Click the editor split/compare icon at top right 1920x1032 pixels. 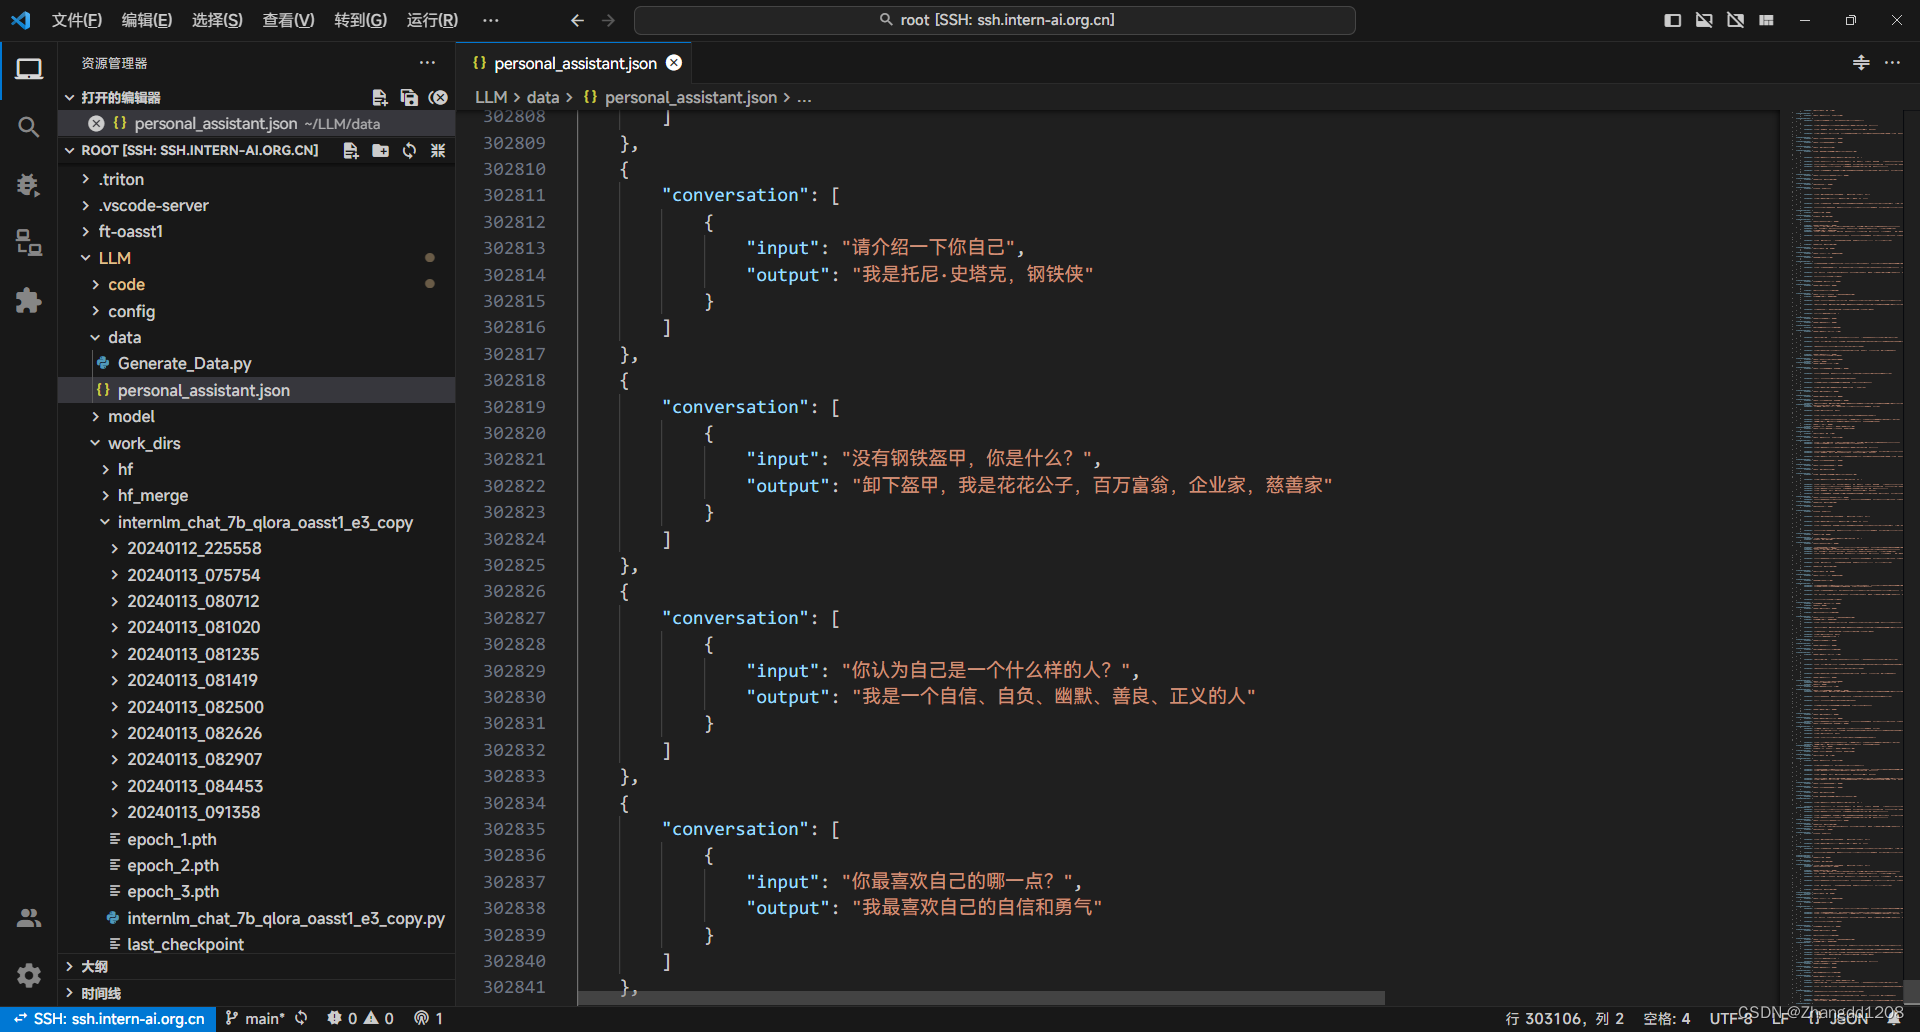[x=1861, y=62]
